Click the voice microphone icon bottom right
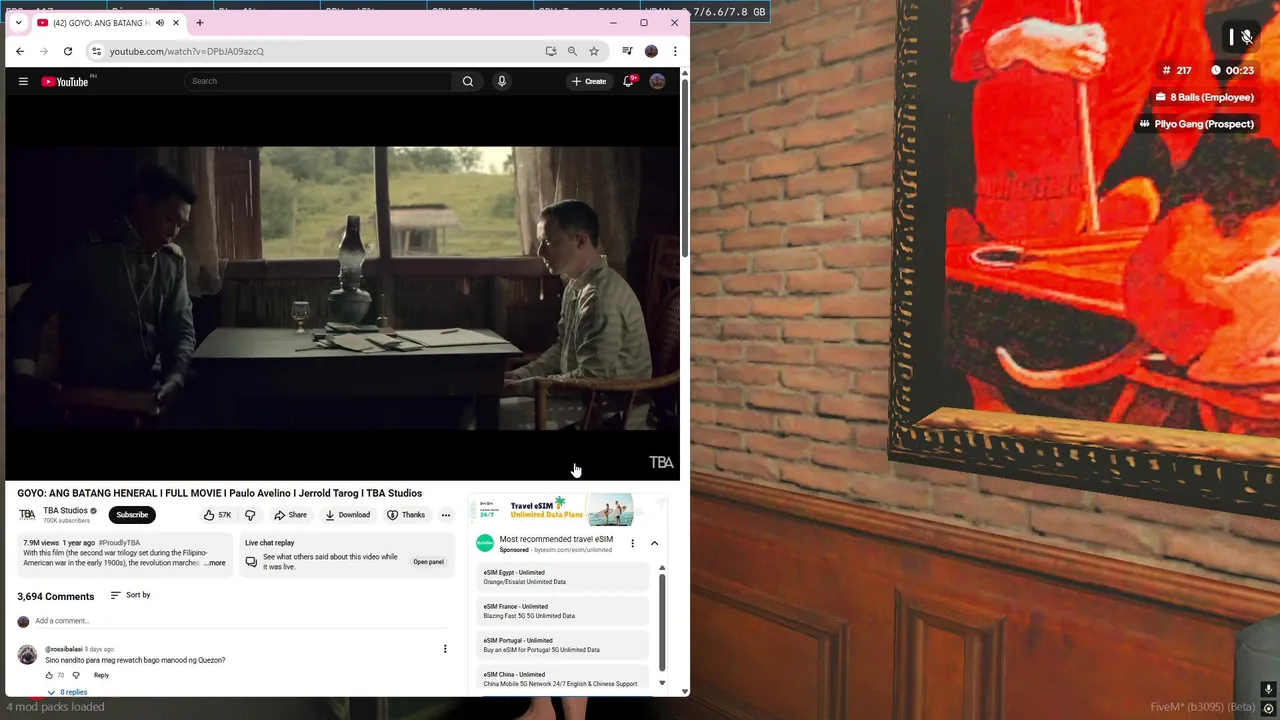Screen dimensions: 1280x720 (x=1268, y=689)
